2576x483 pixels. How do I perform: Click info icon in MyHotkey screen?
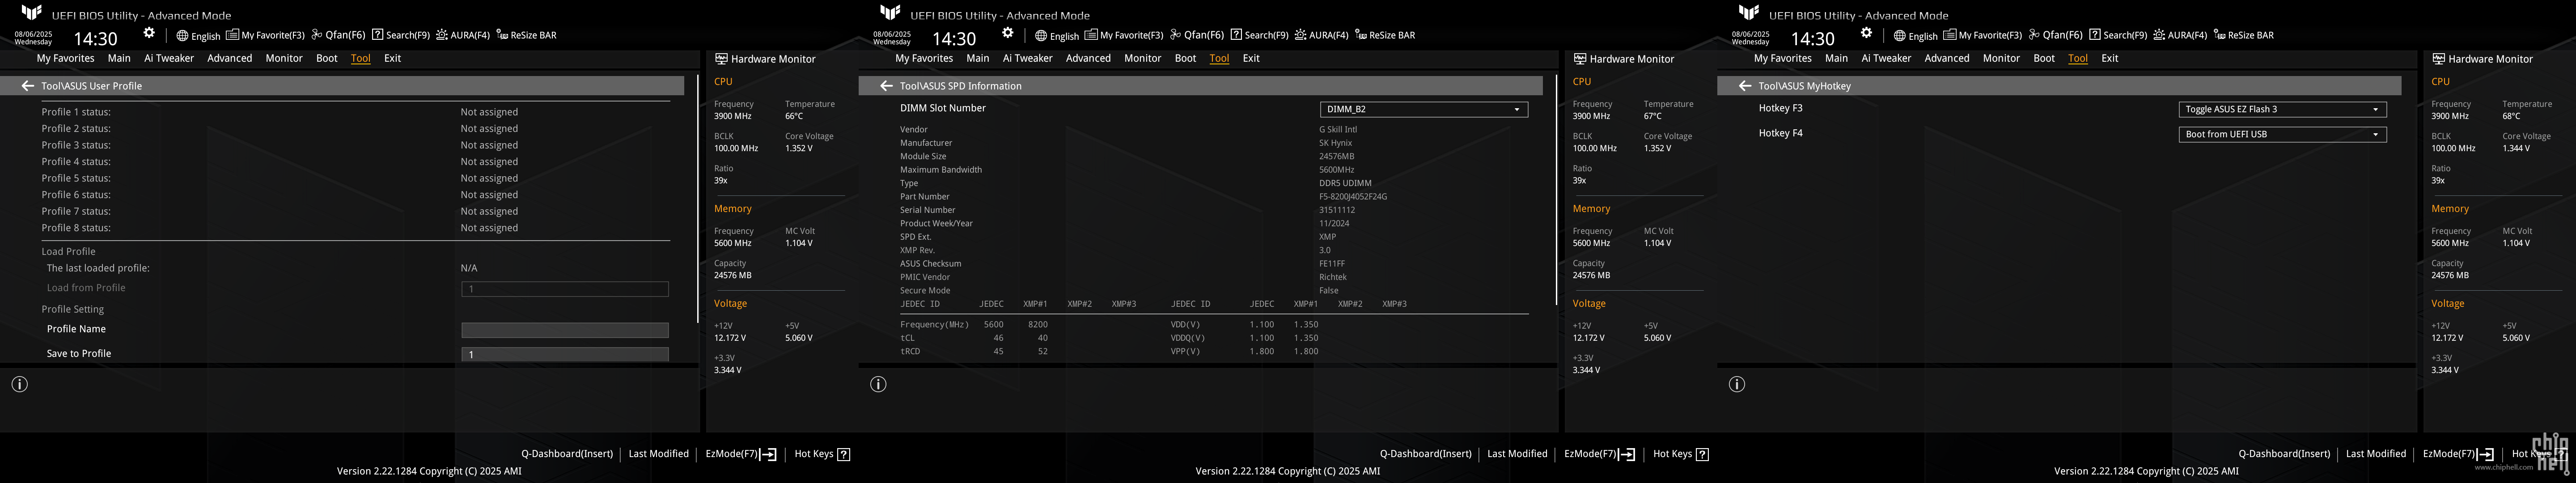[x=1737, y=384]
